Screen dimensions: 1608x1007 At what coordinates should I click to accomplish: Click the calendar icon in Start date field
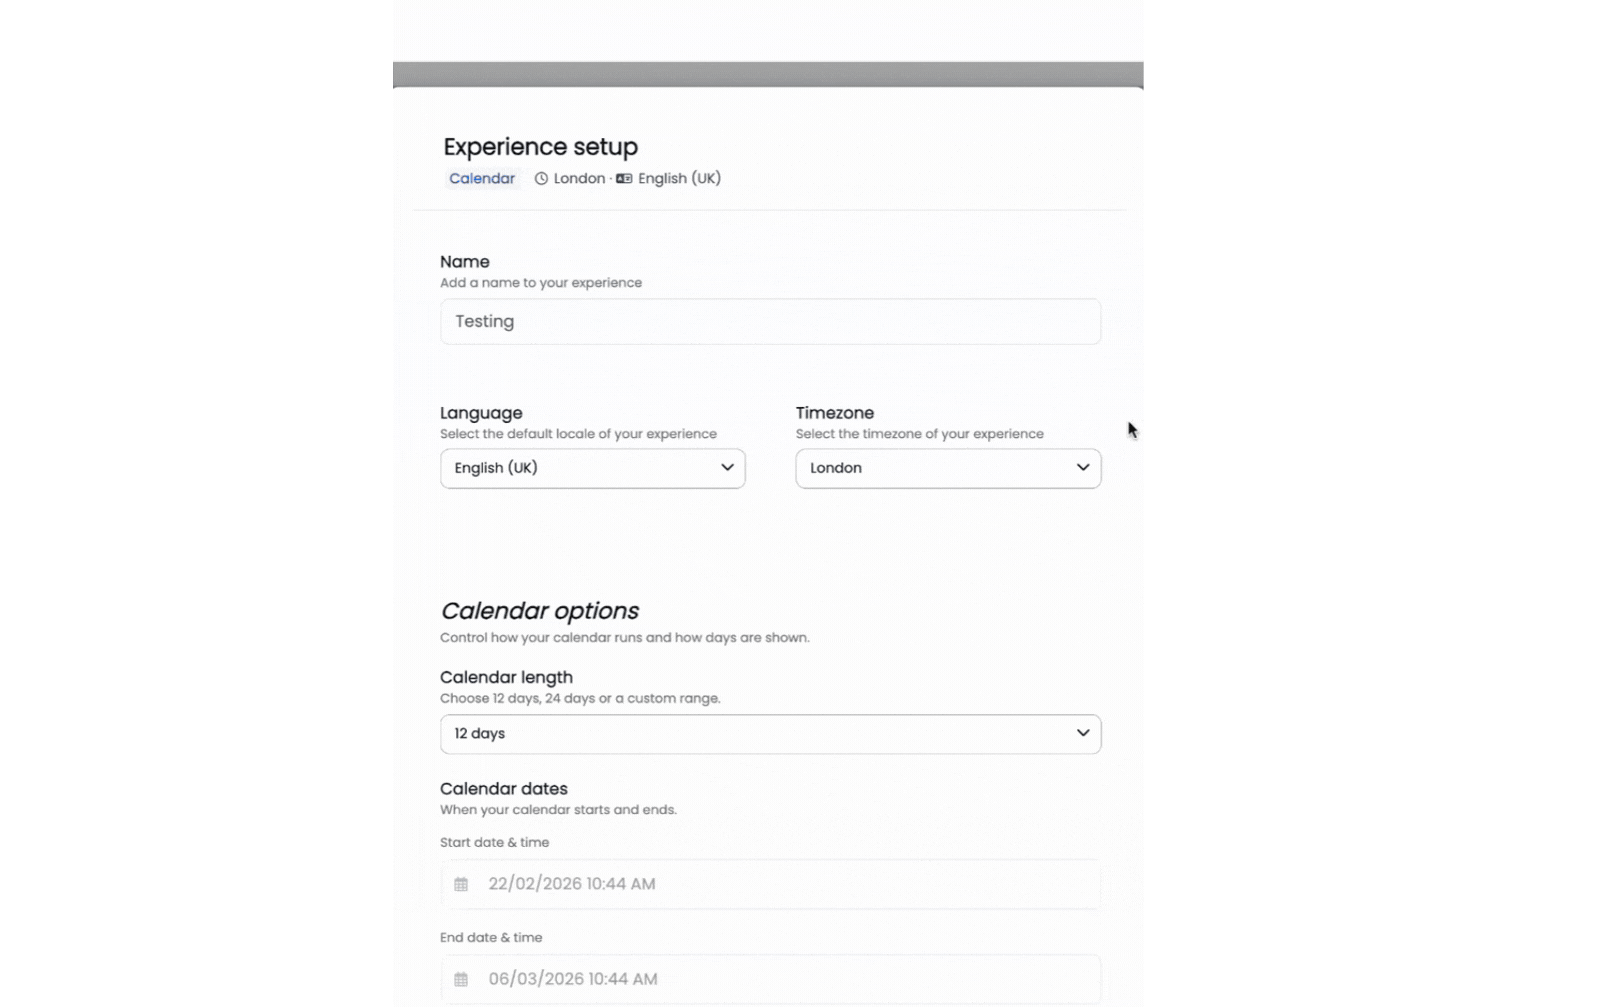tap(461, 884)
